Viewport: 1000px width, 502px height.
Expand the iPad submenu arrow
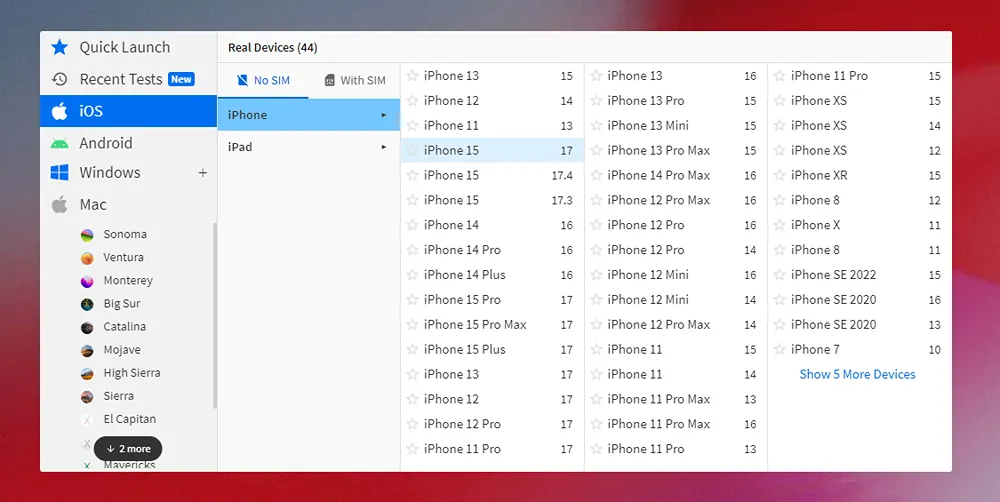pyautogui.click(x=384, y=147)
